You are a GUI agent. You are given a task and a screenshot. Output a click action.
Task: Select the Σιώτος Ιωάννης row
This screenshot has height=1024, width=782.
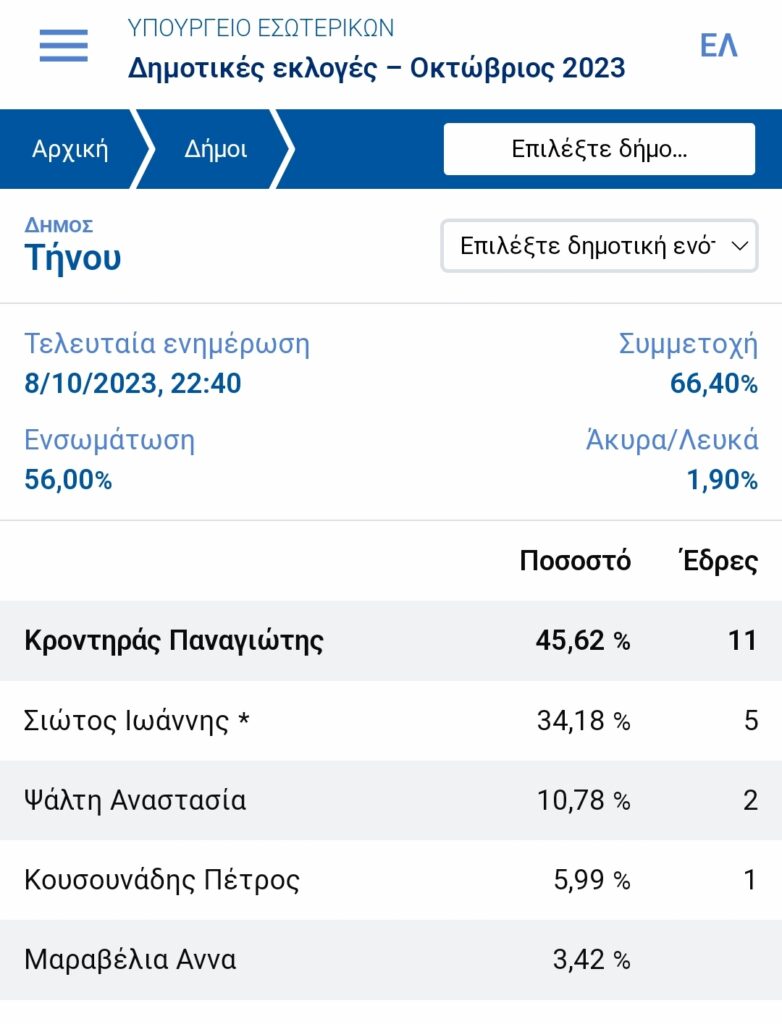pos(391,720)
